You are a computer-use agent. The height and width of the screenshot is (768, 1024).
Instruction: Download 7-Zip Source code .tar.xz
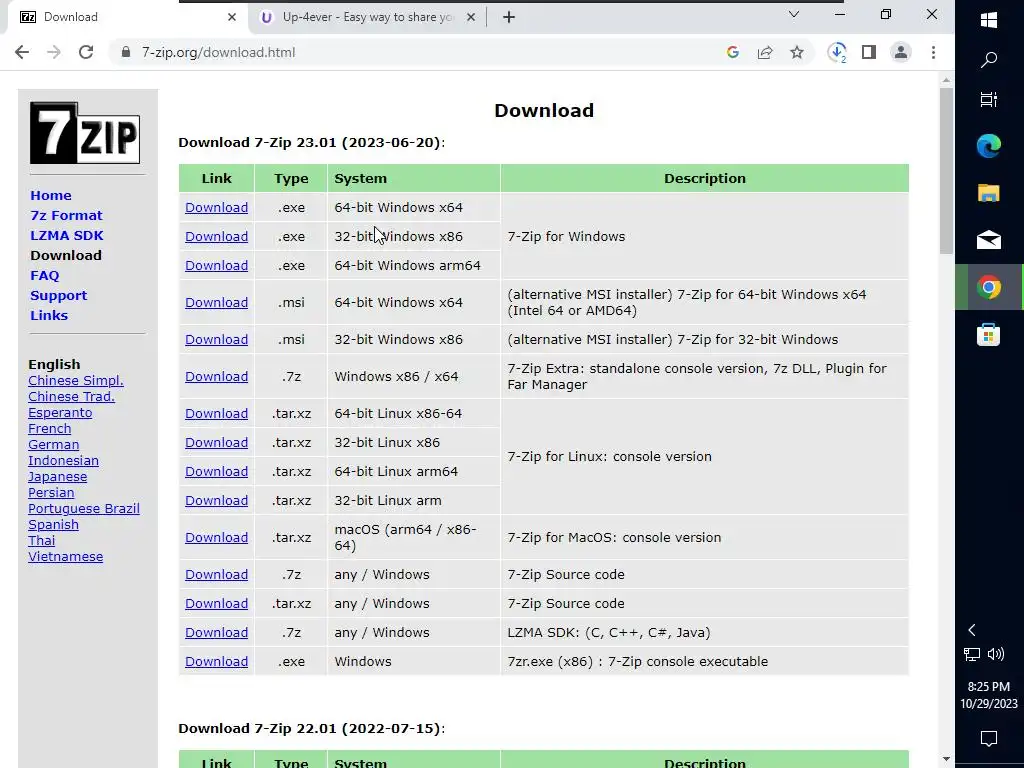(x=216, y=603)
